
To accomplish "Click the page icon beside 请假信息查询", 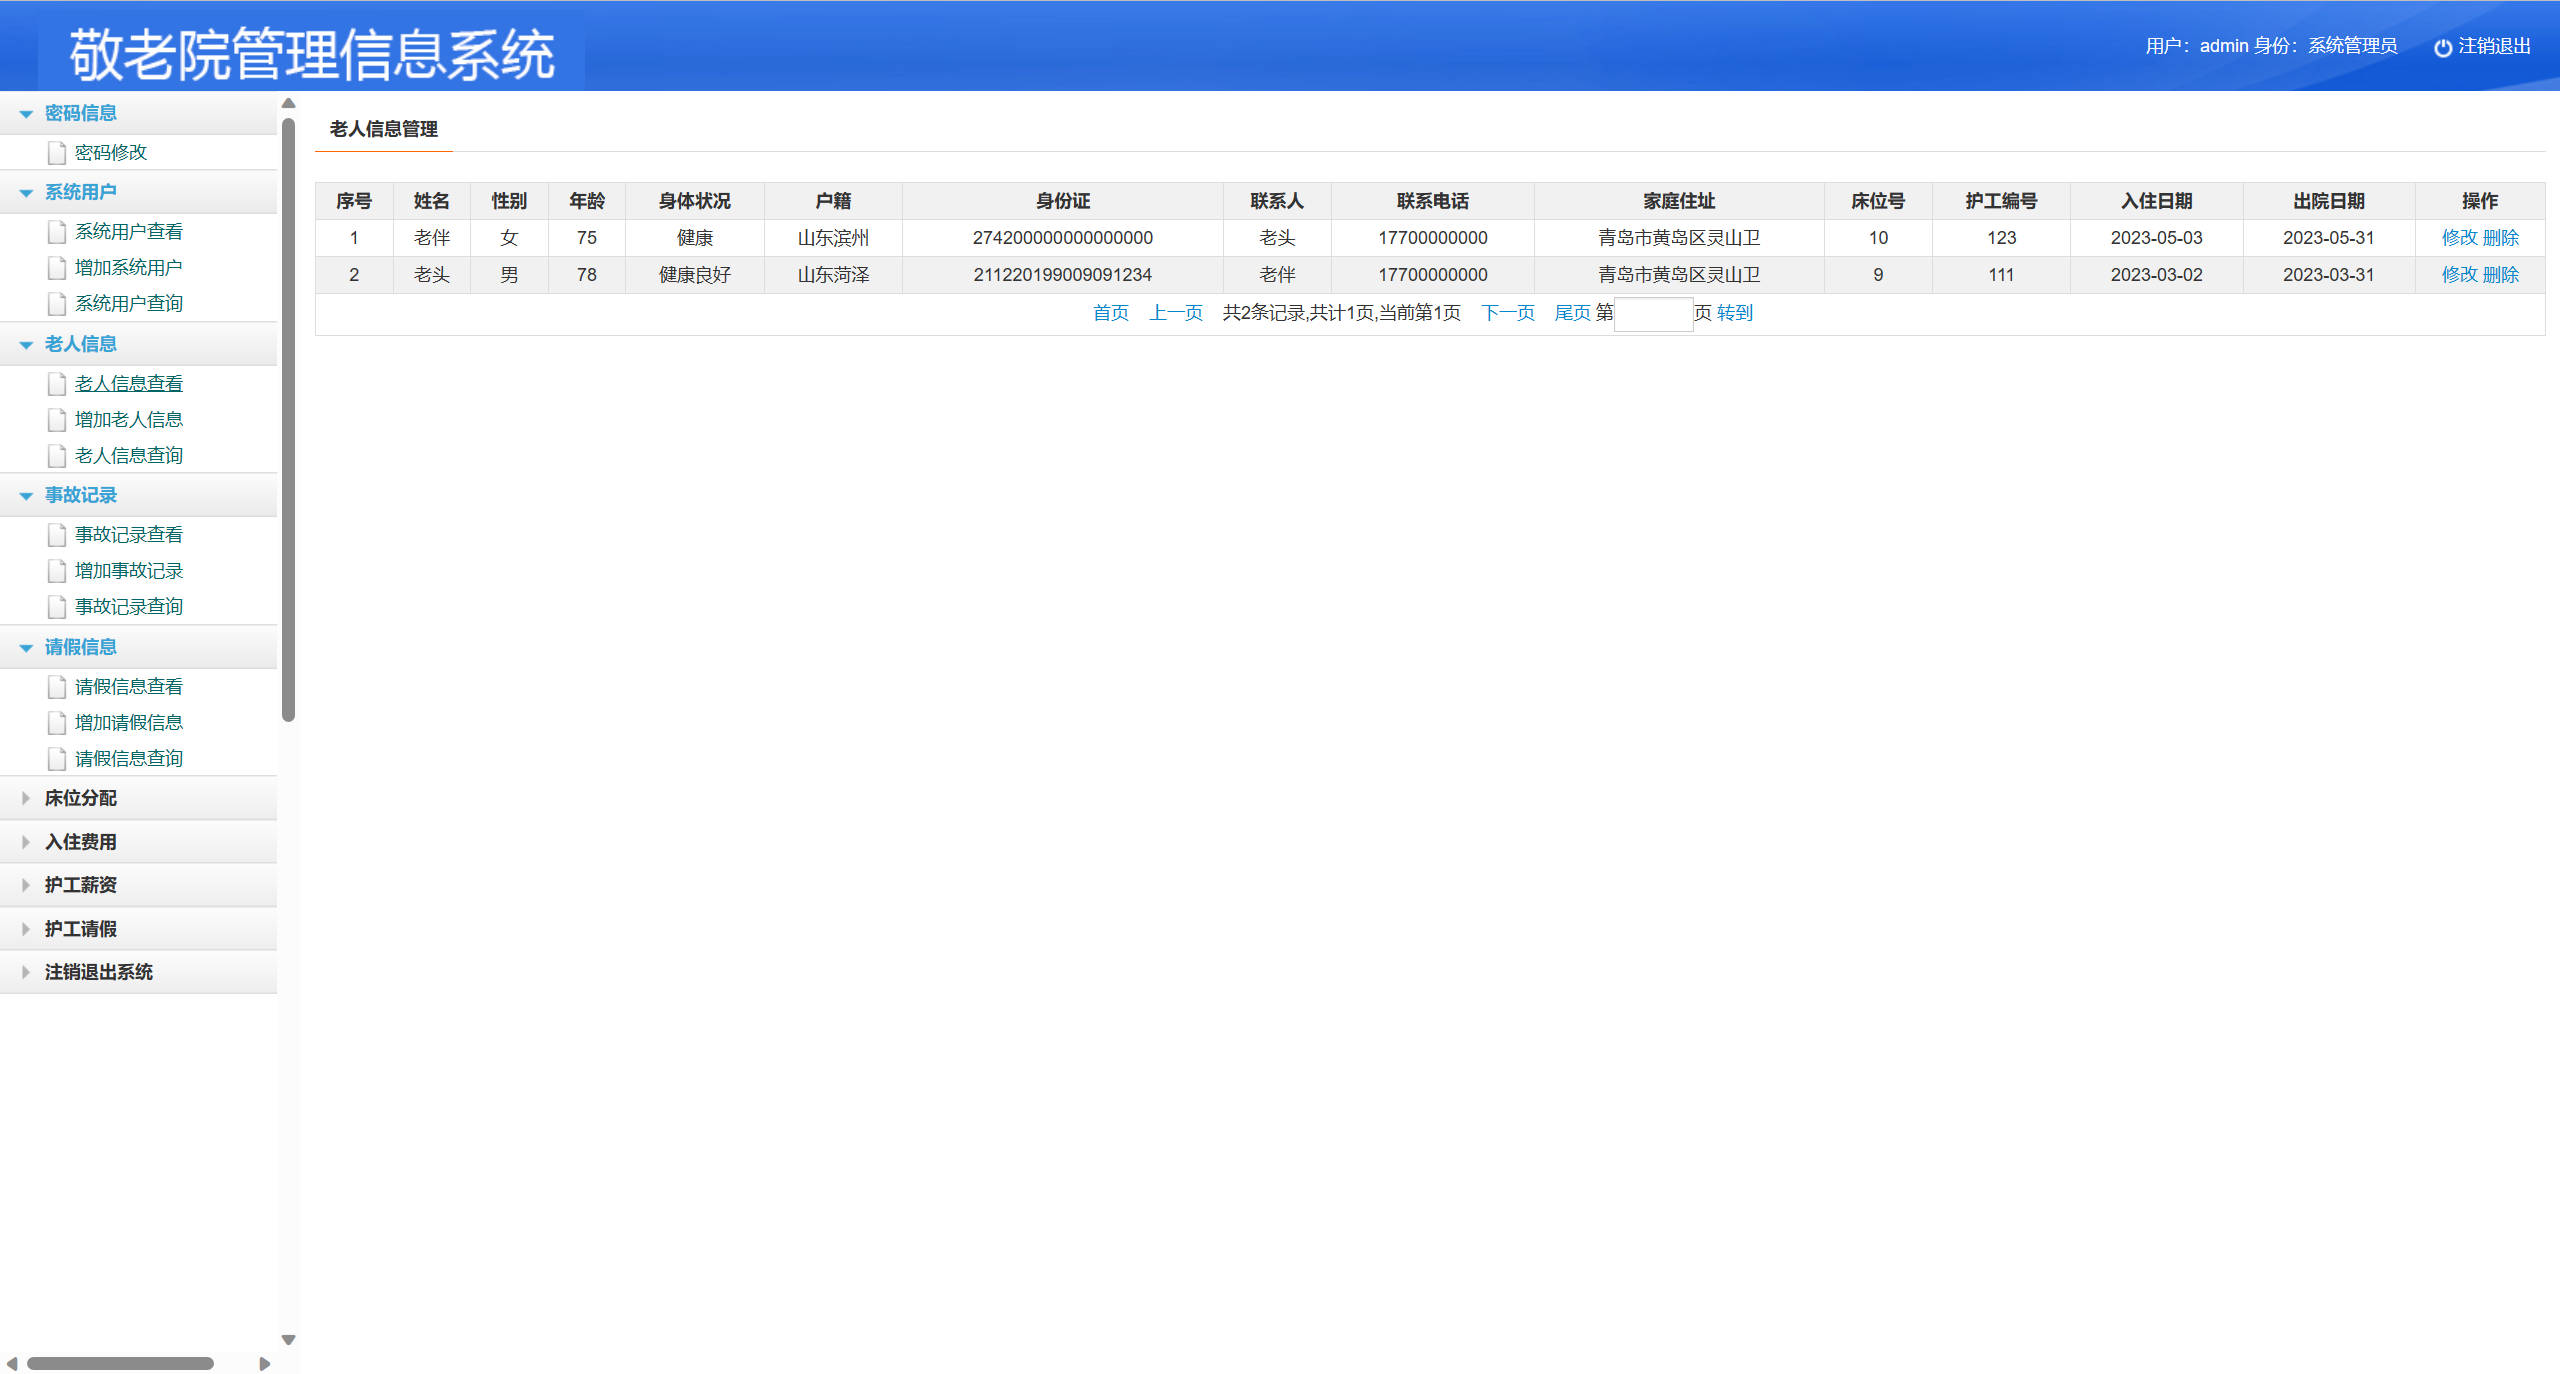I will 57,759.
